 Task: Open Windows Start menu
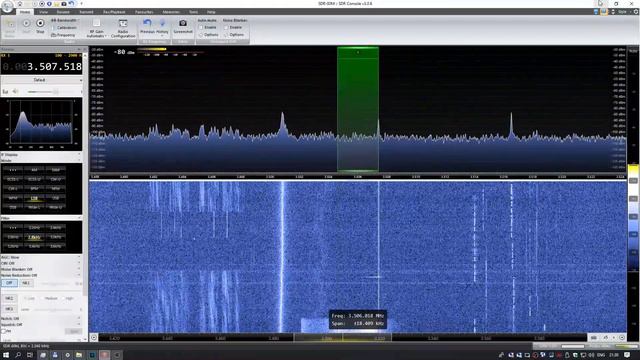tap(6, 355)
